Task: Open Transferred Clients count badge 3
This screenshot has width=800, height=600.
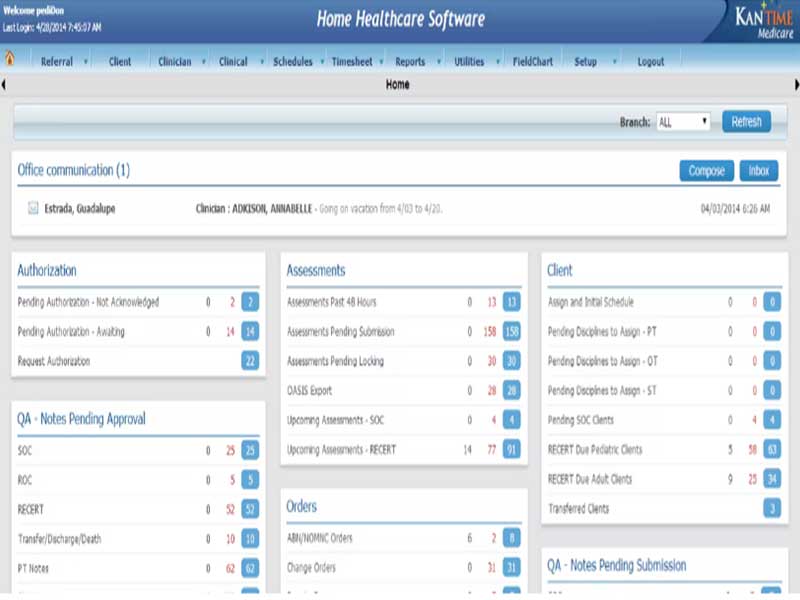Action: coord(772,509)
